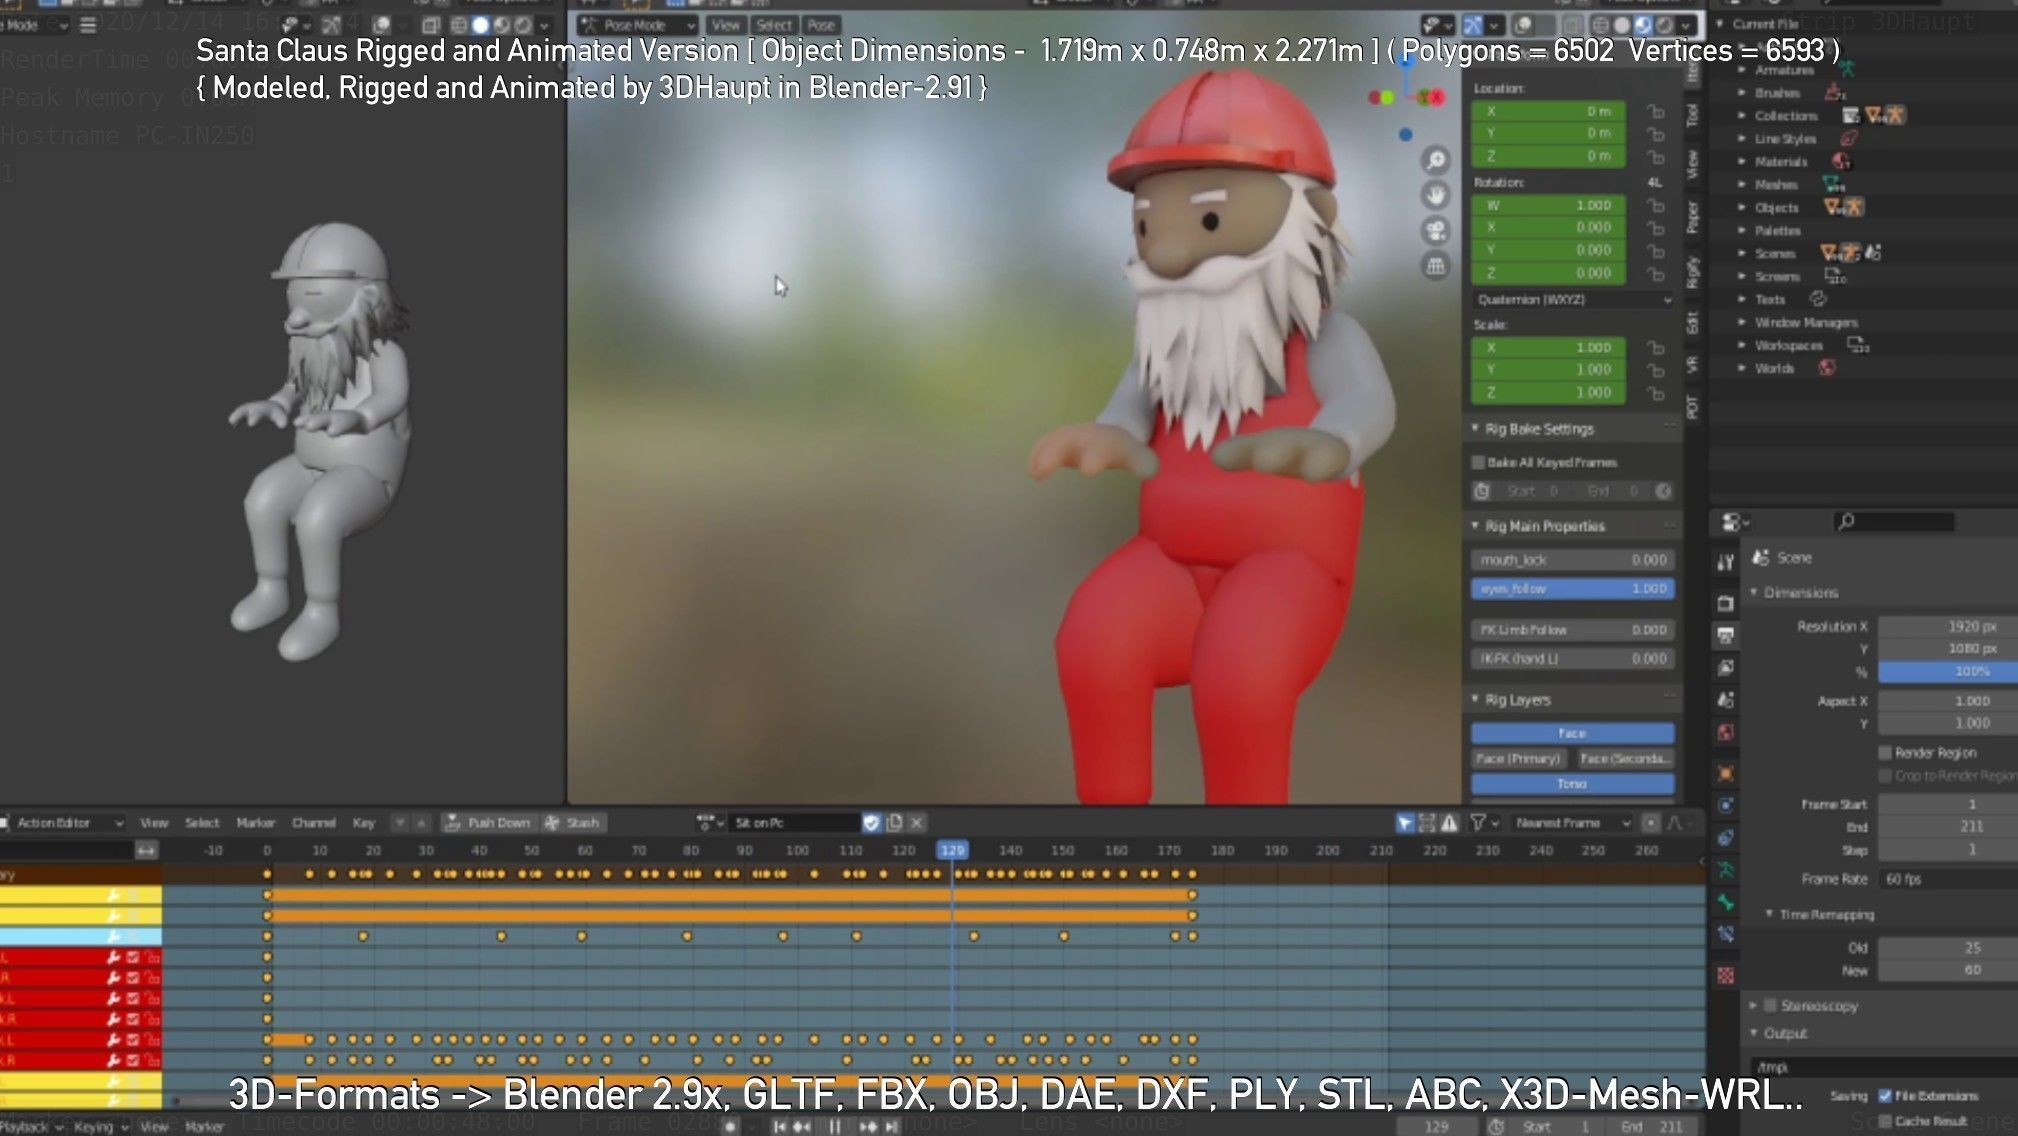Click the Stash action button

coord(572,822)
